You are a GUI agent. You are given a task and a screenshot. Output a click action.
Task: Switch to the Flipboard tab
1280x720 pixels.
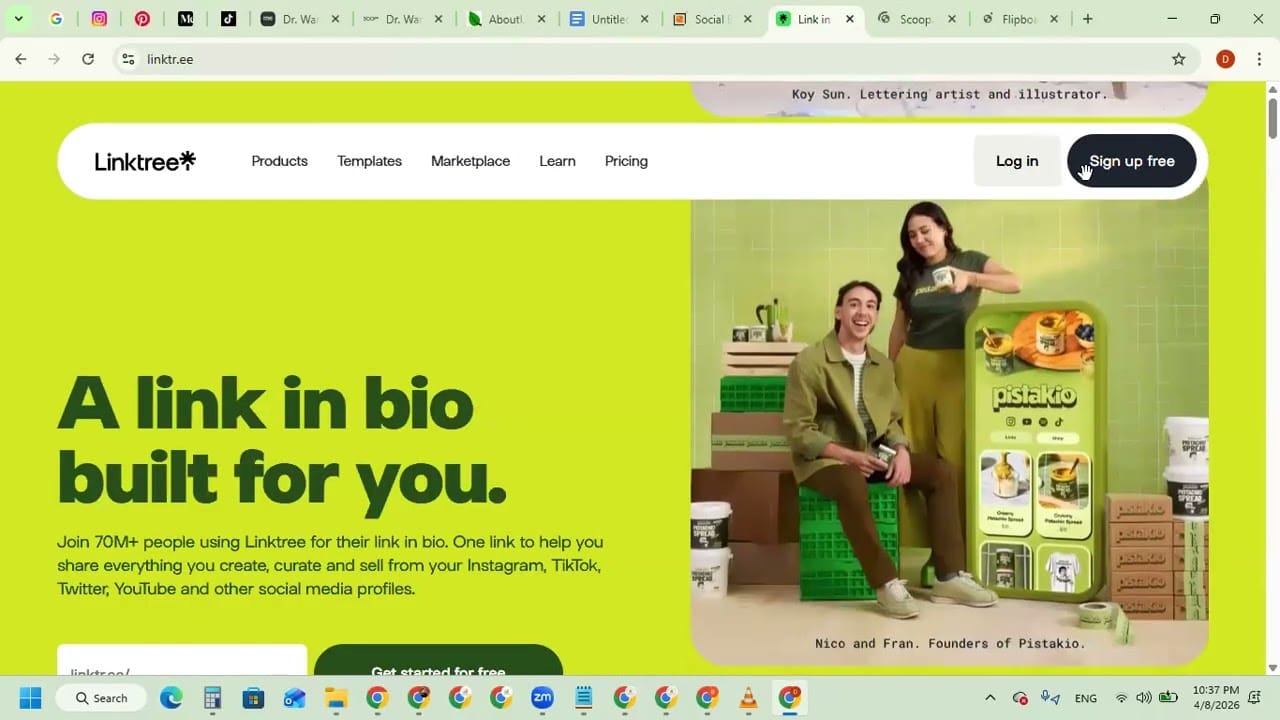(1018, 18)
